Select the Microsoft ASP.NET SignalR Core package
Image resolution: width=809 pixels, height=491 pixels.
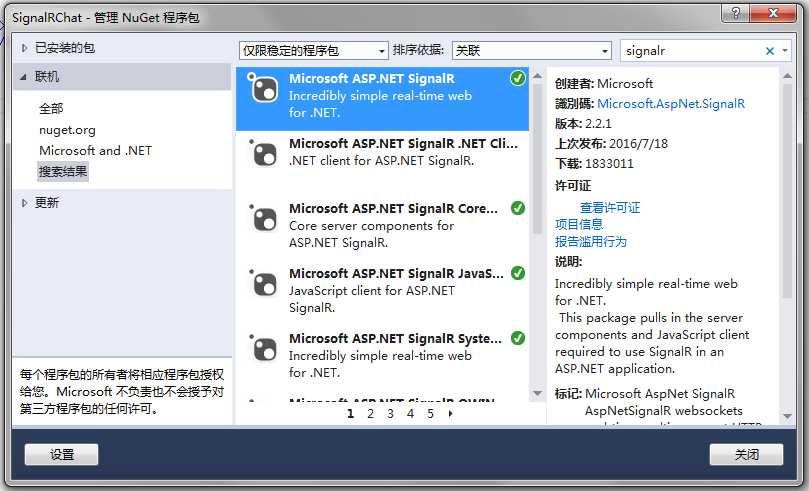tap(382, 229)
